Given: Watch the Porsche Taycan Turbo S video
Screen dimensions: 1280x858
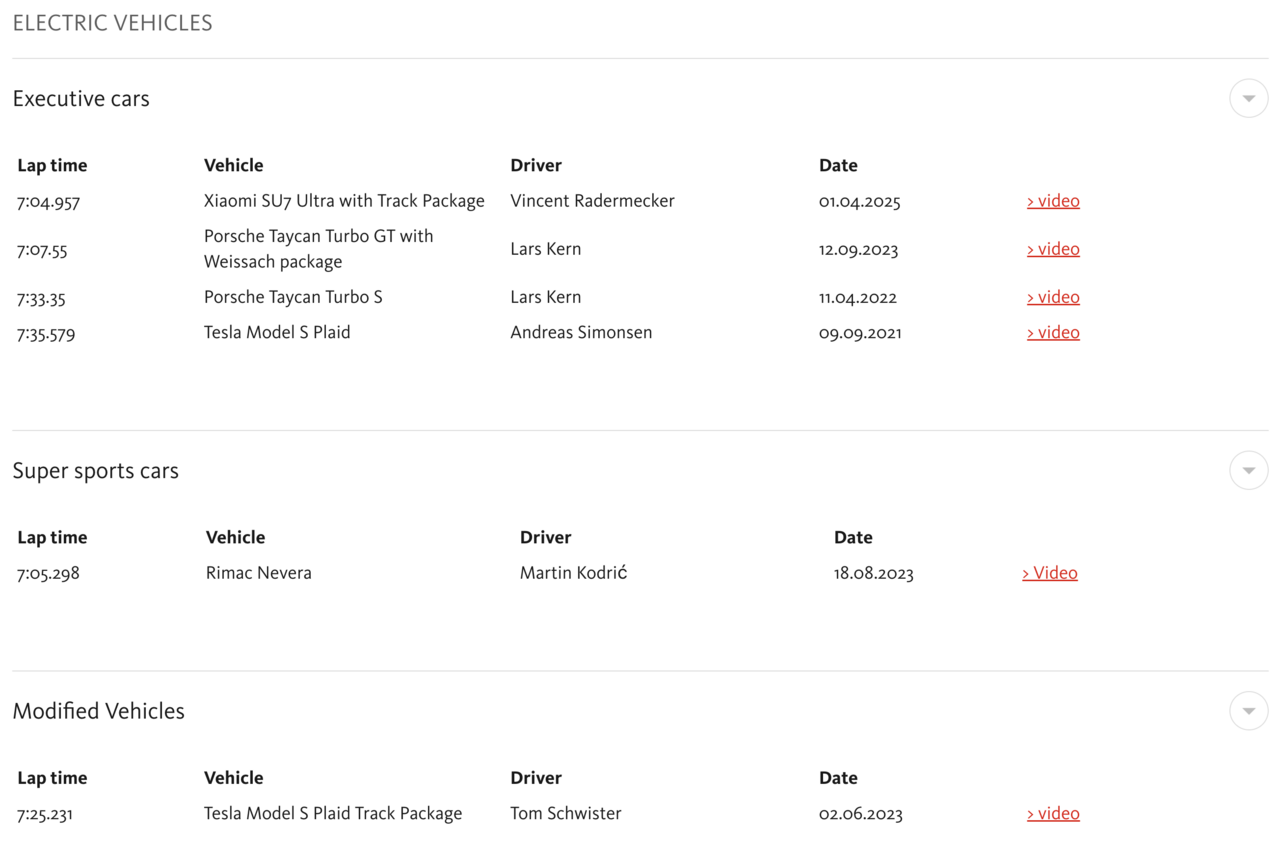Looking at the screenshot, I should pos(1053,297).
